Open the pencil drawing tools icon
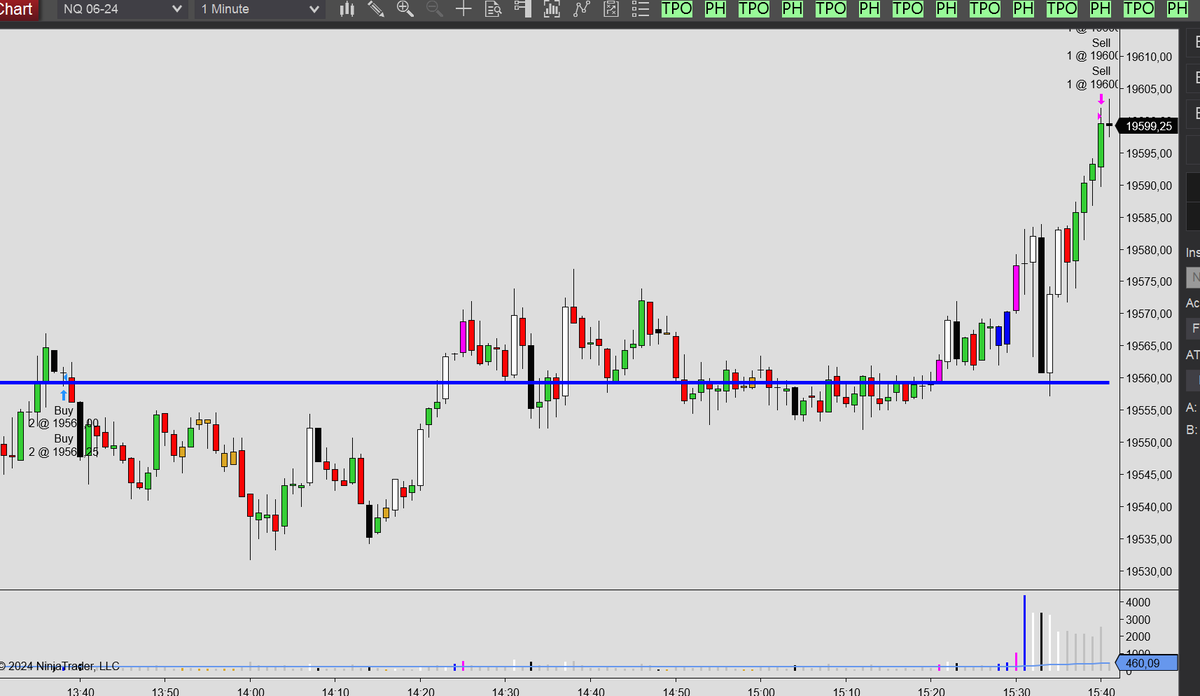Image resolution: width=1200 pixels, height=696 pixels. click(376, 9)
